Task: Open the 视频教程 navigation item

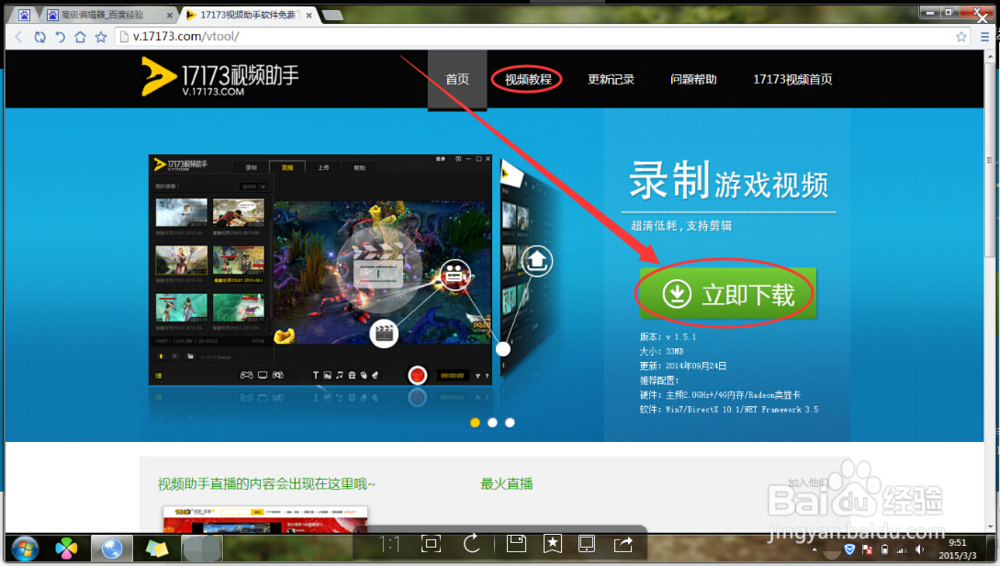Action: pyautogui.click(x=527, y=79)
